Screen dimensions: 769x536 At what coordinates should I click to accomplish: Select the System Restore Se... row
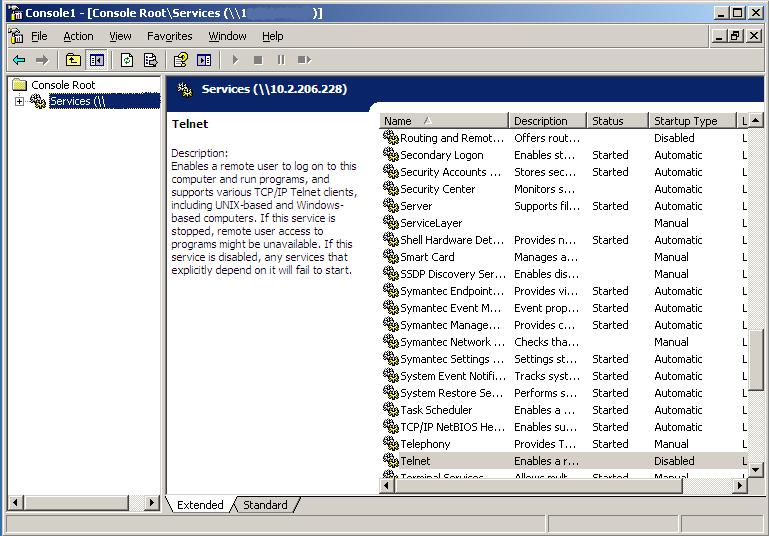click(563, 393)
